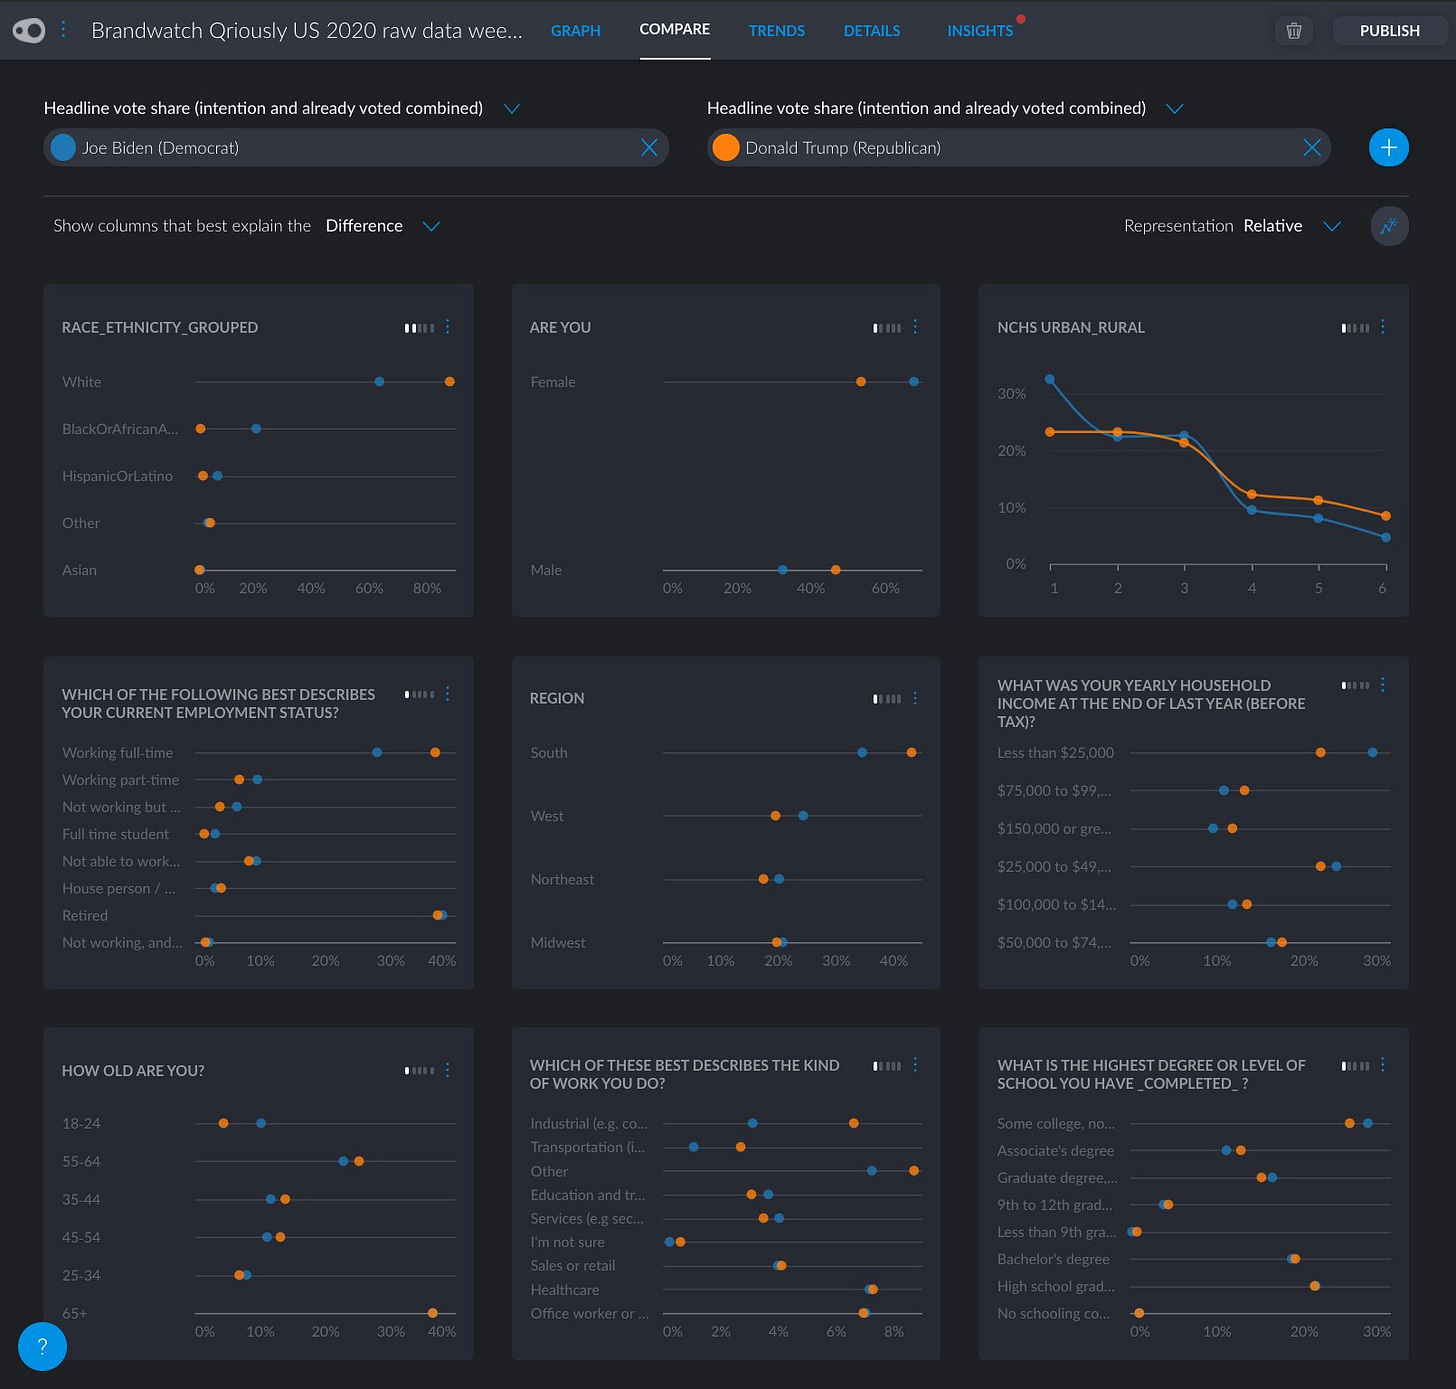Click the 'HispanicOrLatino' row label

tap(118, 476)
